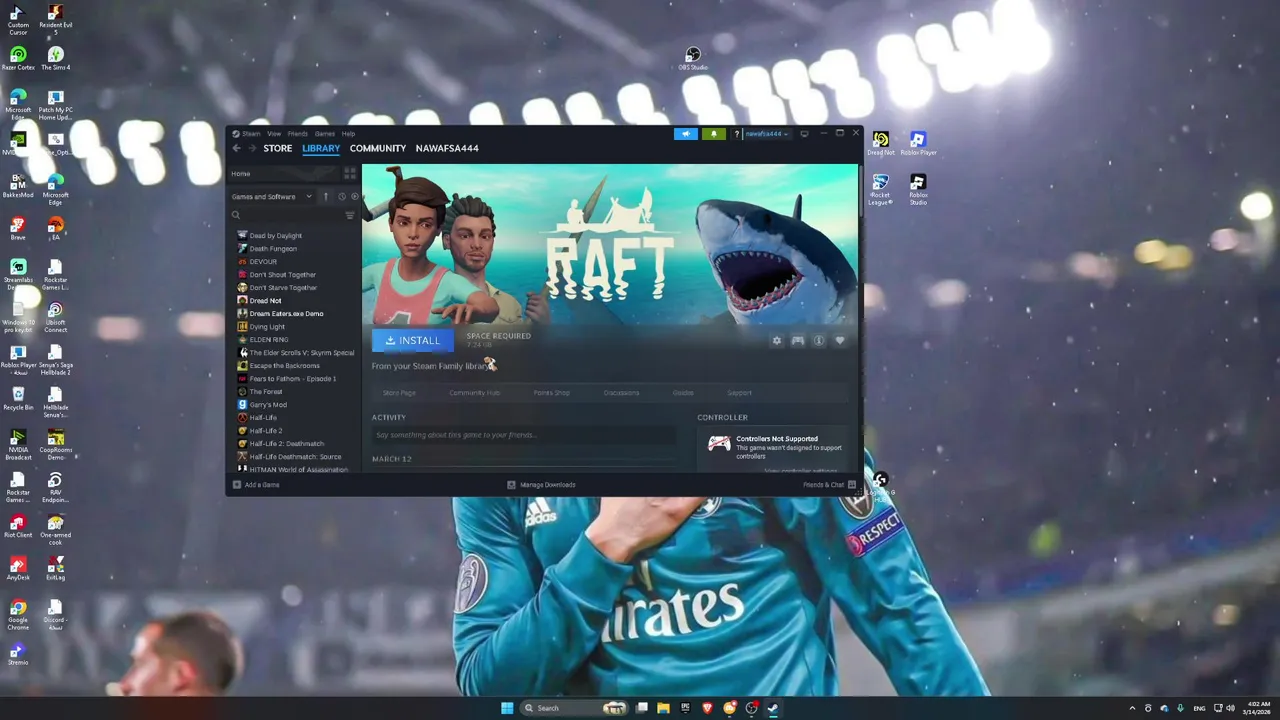Click the Steam help question mark icon

(x=737, y=134)
